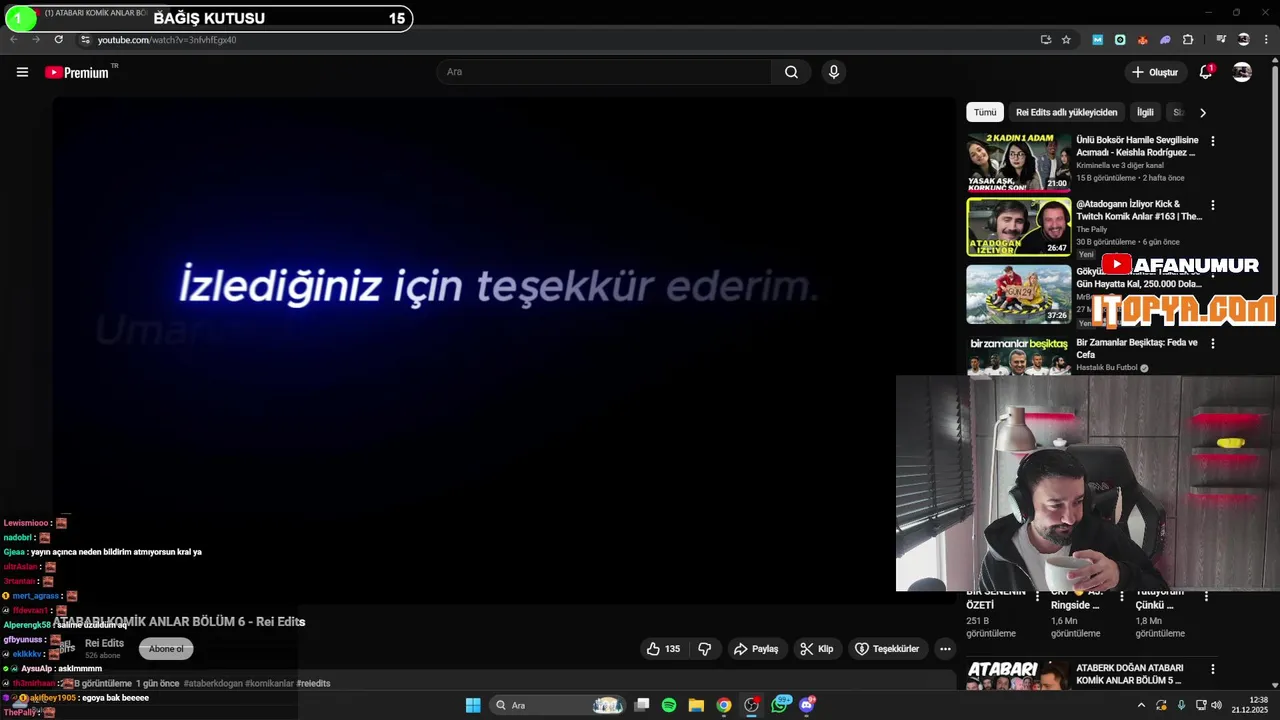Viewport: 1280px width, 720px height.
Task: Select the Tümü filter chip
Action: tap(985, 112)
